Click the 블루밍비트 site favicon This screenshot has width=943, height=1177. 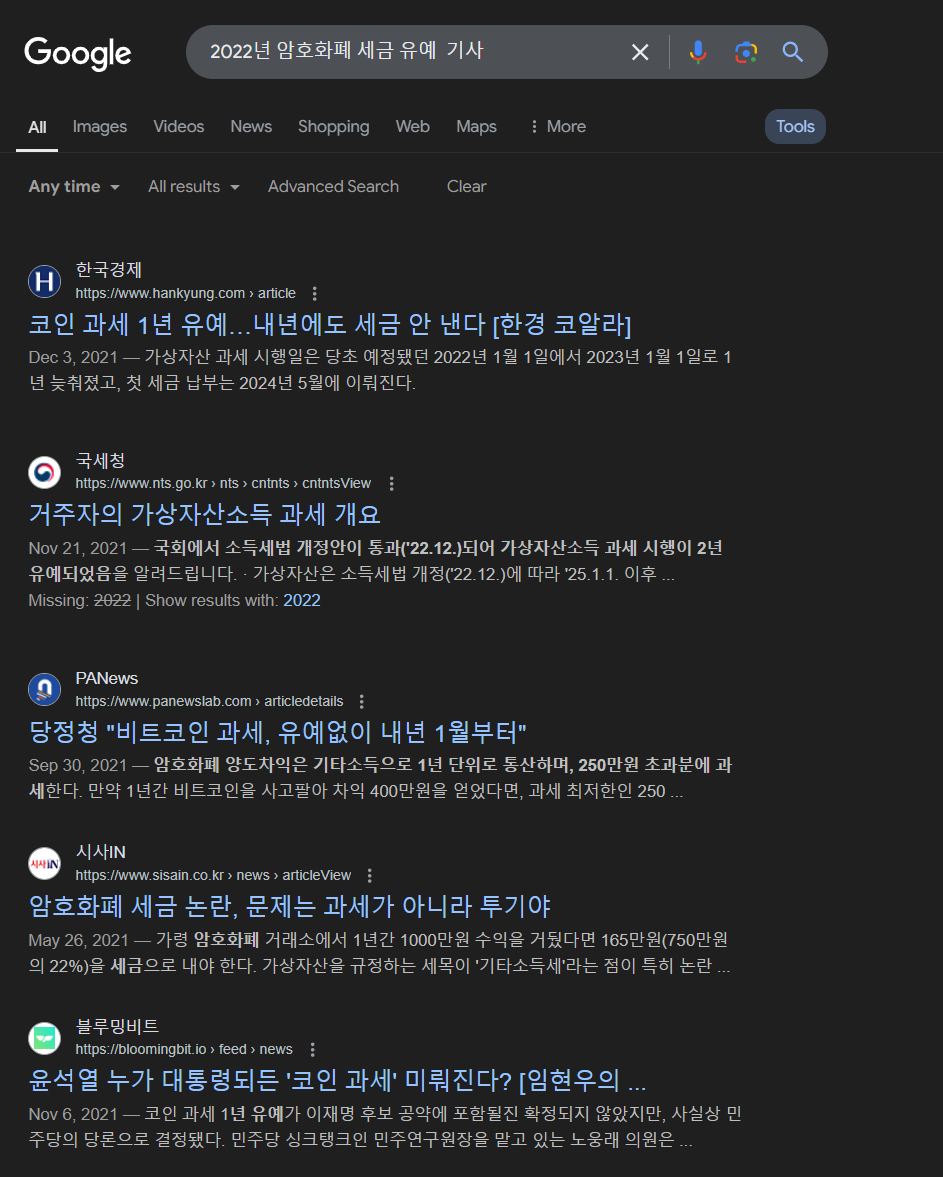(44, 1038)
